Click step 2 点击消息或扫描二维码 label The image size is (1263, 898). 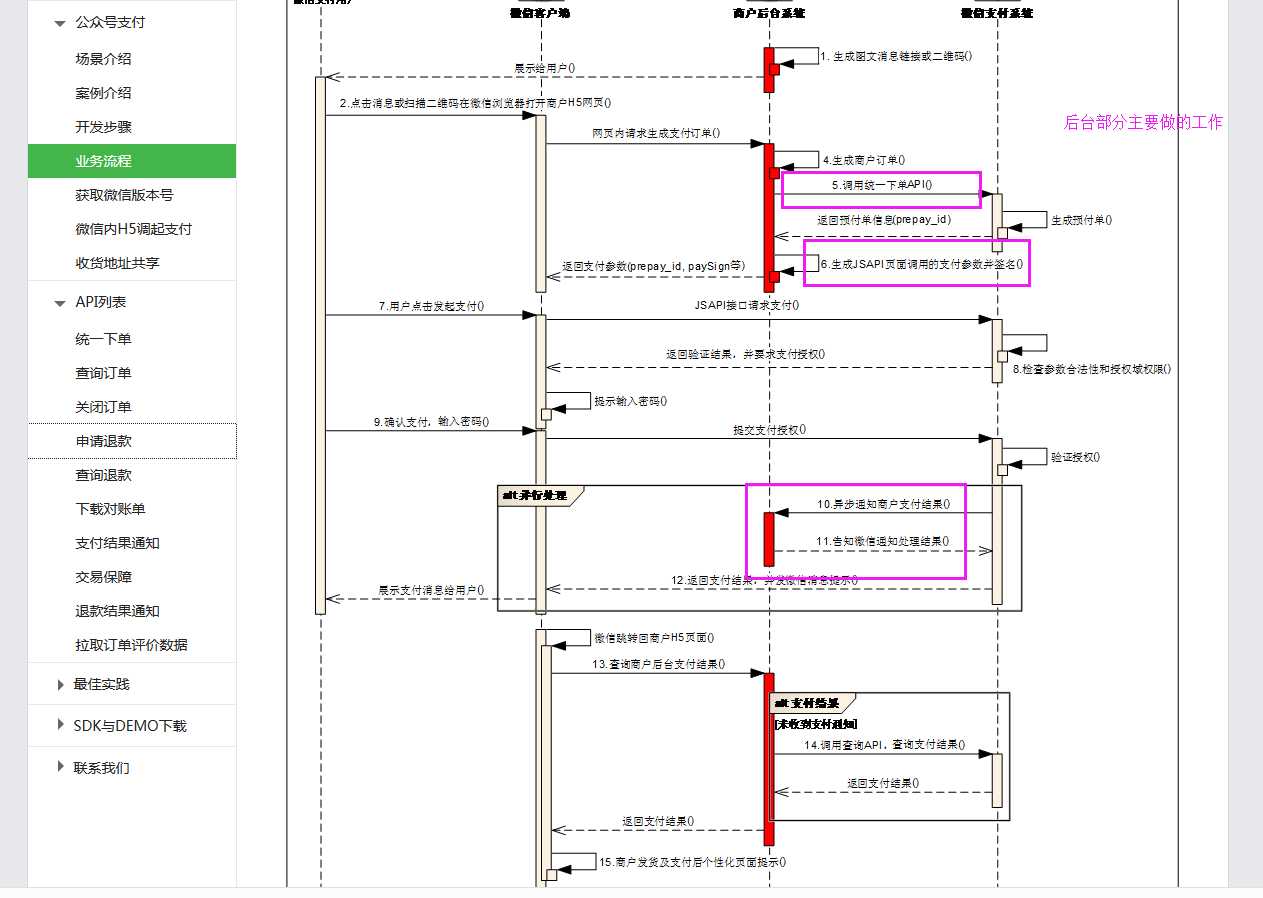(x=475, y=102)
